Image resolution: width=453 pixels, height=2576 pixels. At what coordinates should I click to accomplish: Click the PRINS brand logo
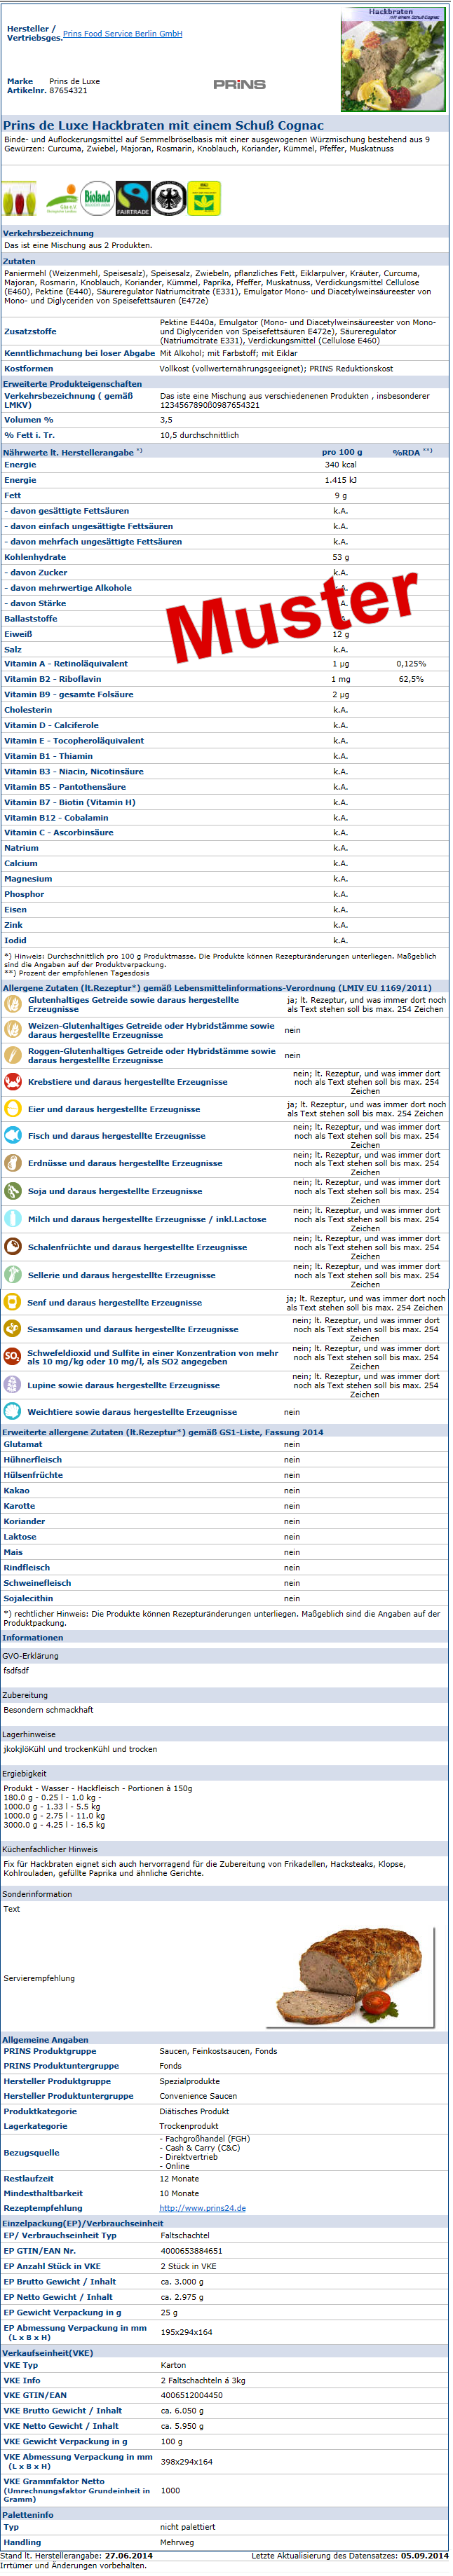(239, 85)
